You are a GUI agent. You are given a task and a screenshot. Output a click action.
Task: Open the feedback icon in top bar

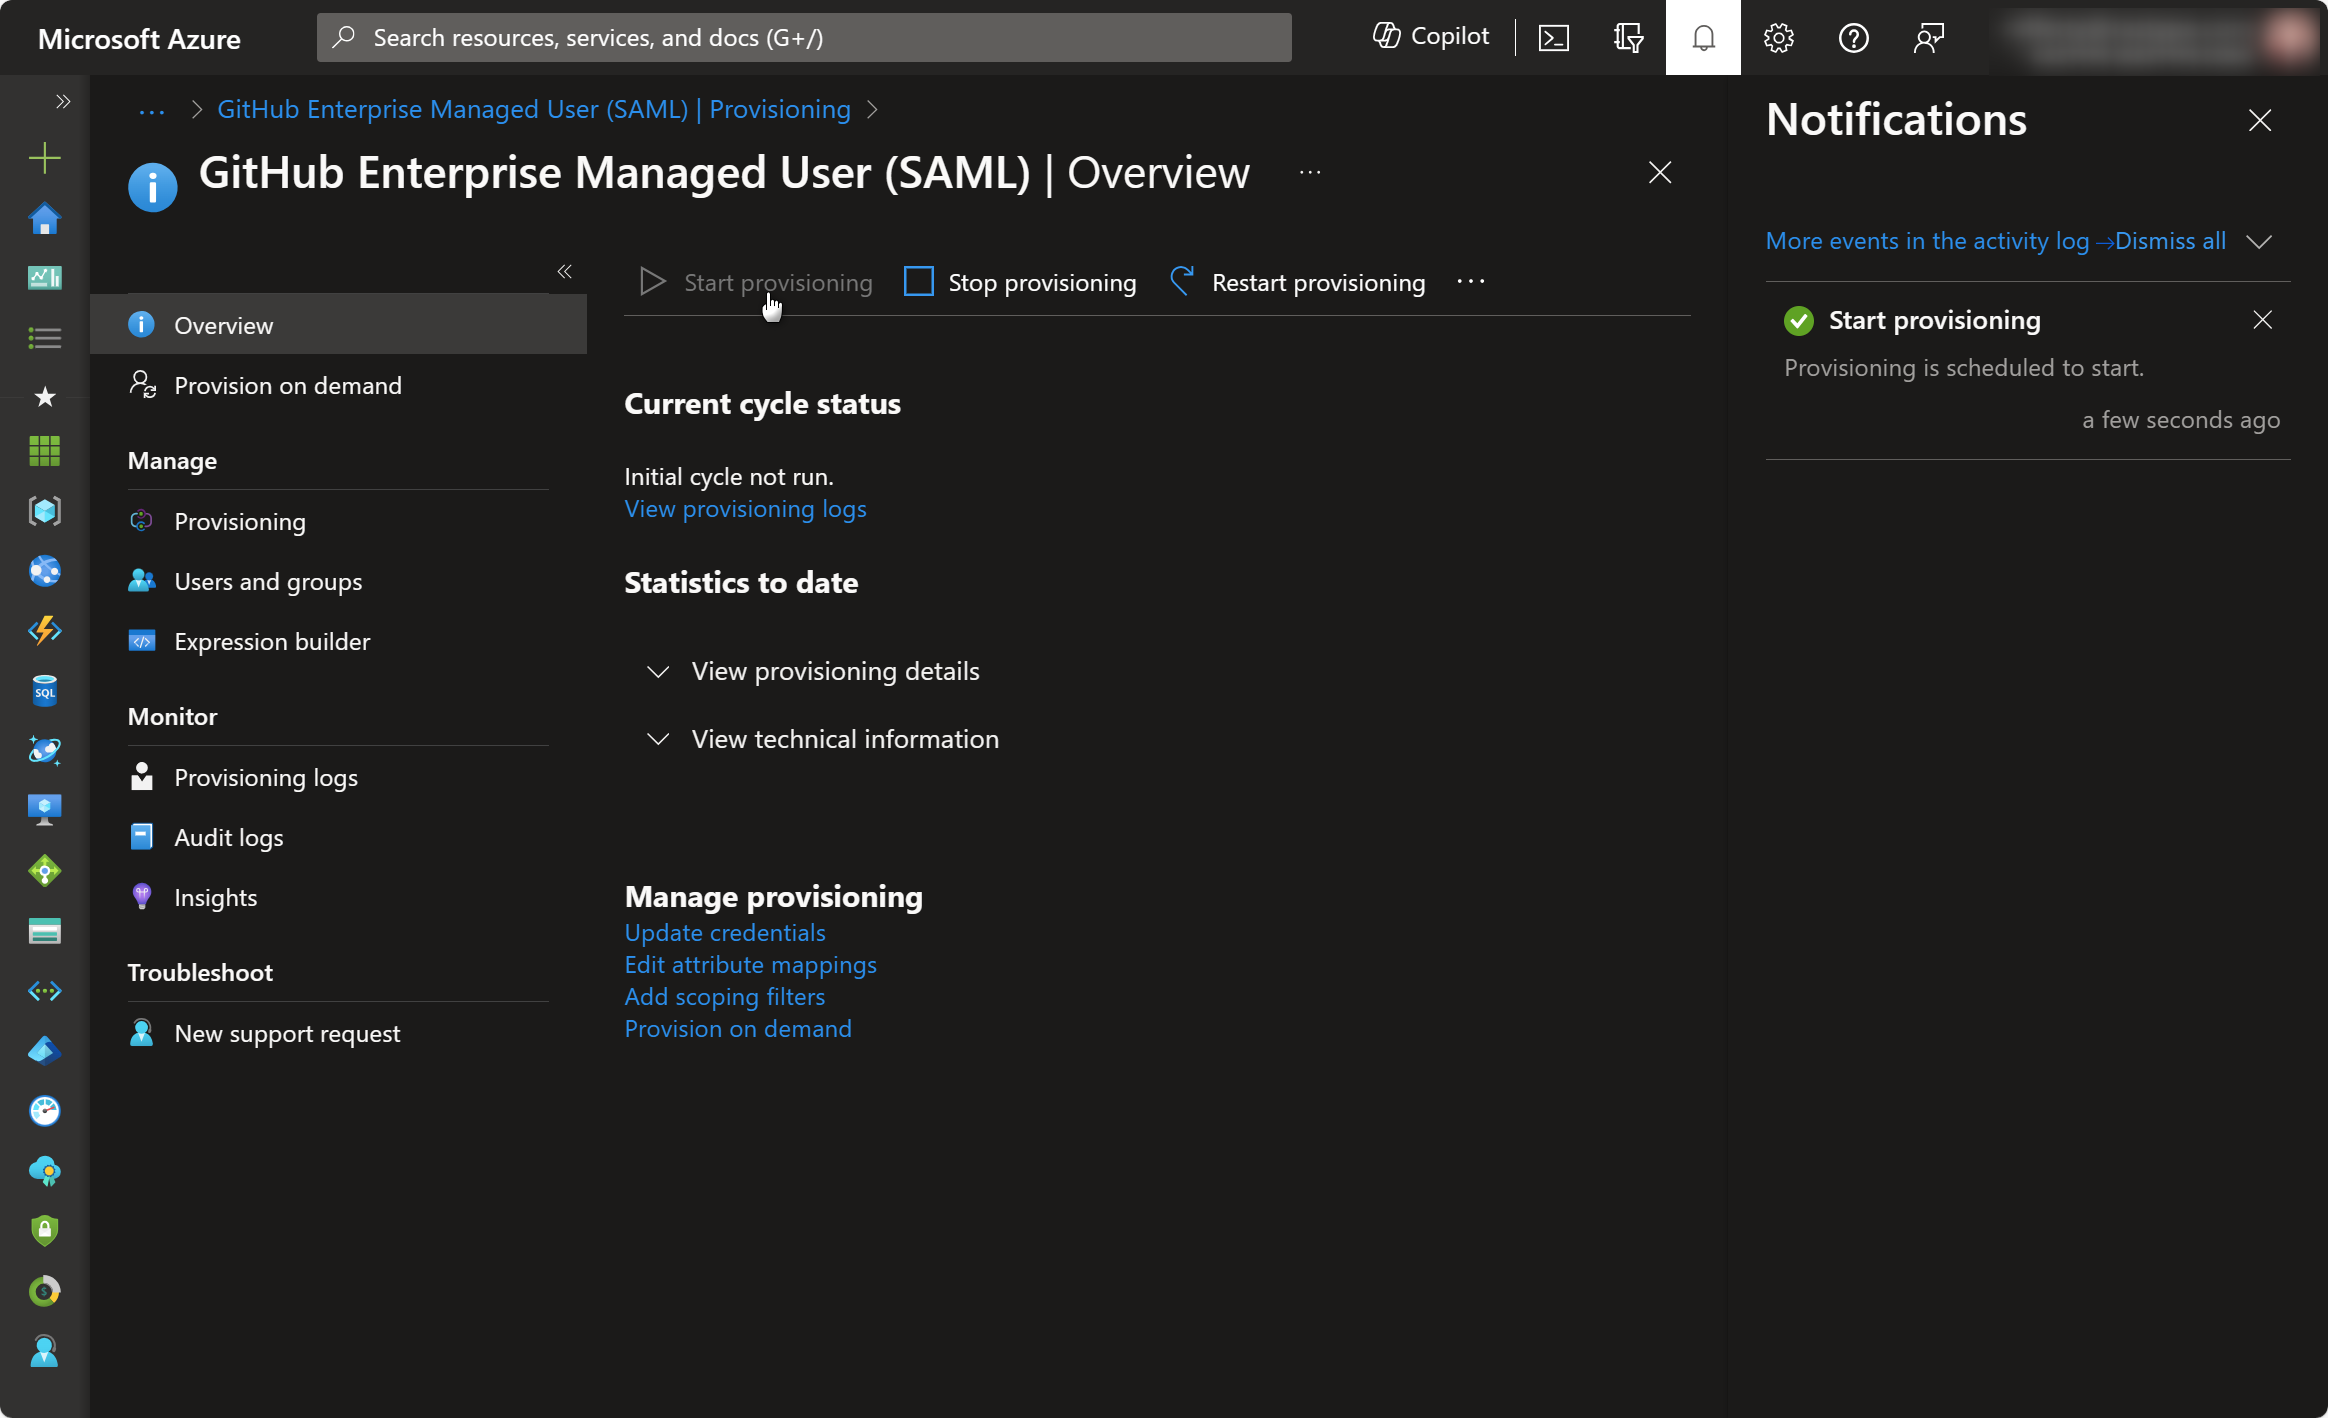coord(1928,38)
